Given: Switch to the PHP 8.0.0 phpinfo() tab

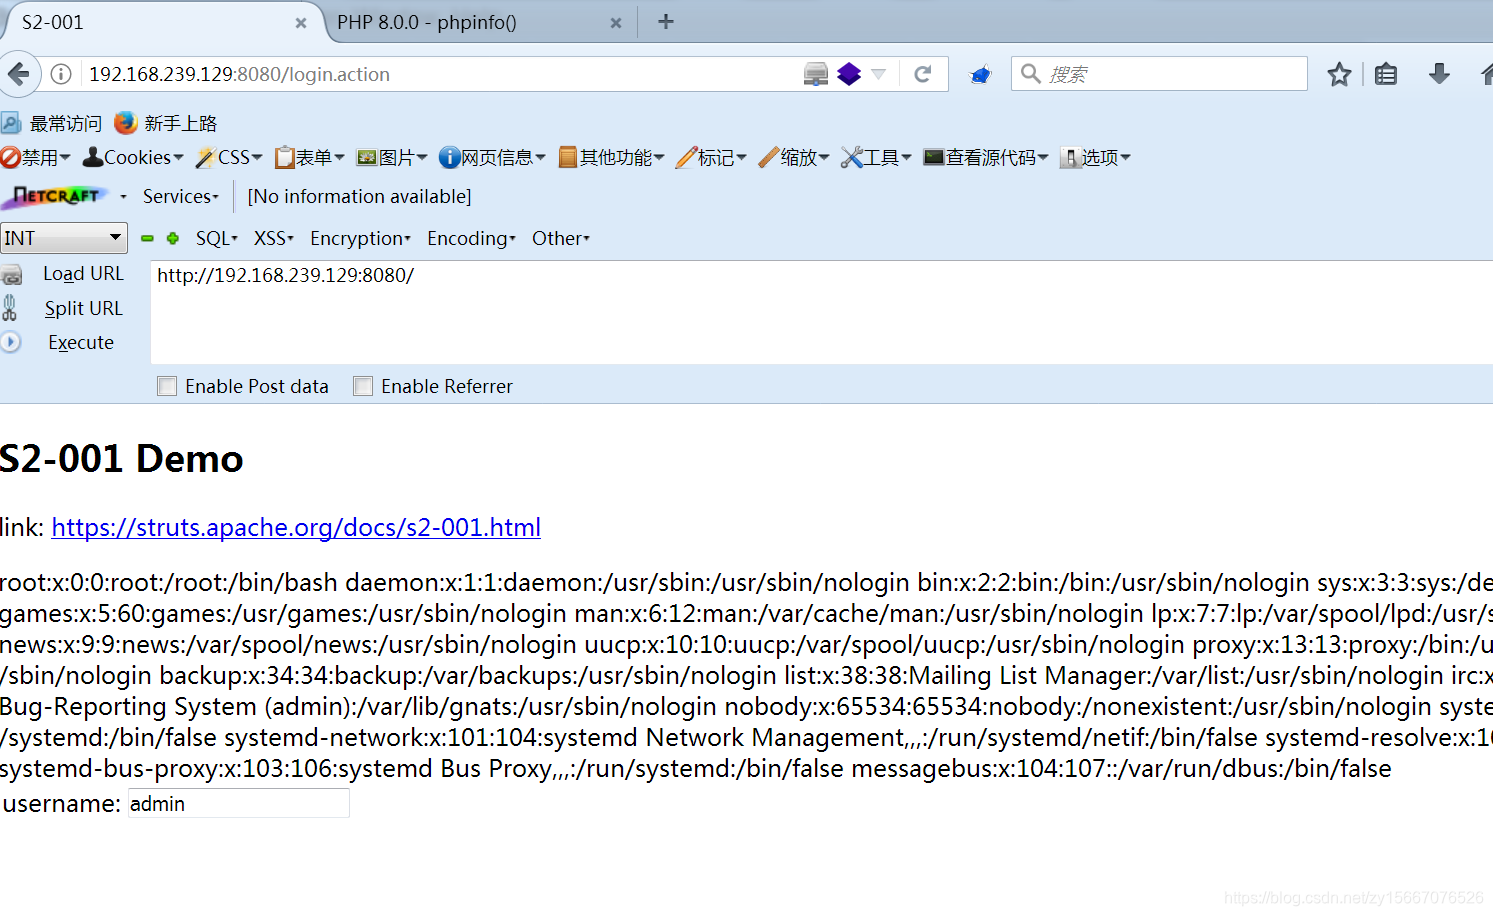Looking at the screenshot, I should point(478,22).
